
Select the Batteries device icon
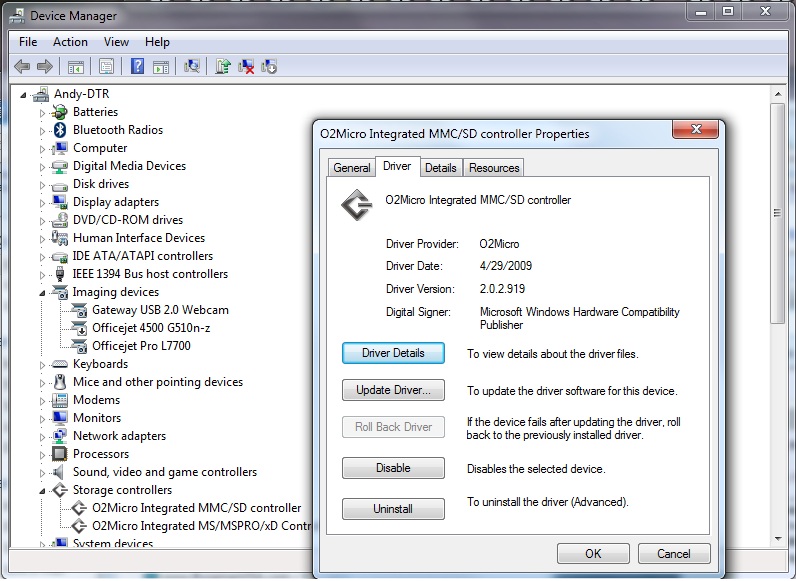coord(59,112)
